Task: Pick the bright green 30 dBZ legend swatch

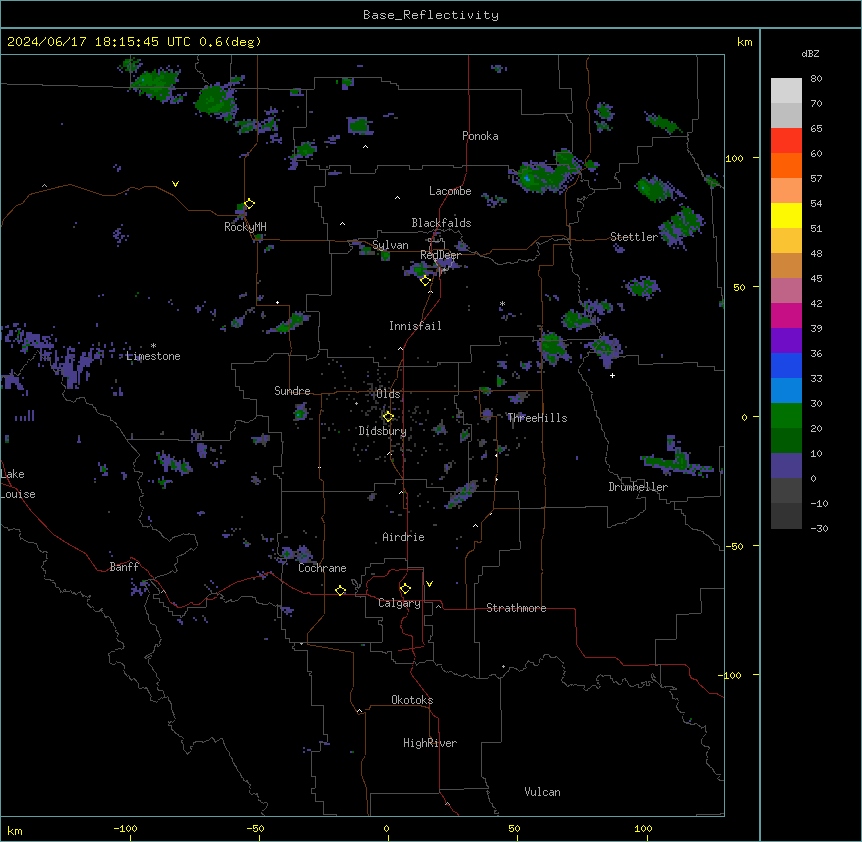Action: [786, 416]
